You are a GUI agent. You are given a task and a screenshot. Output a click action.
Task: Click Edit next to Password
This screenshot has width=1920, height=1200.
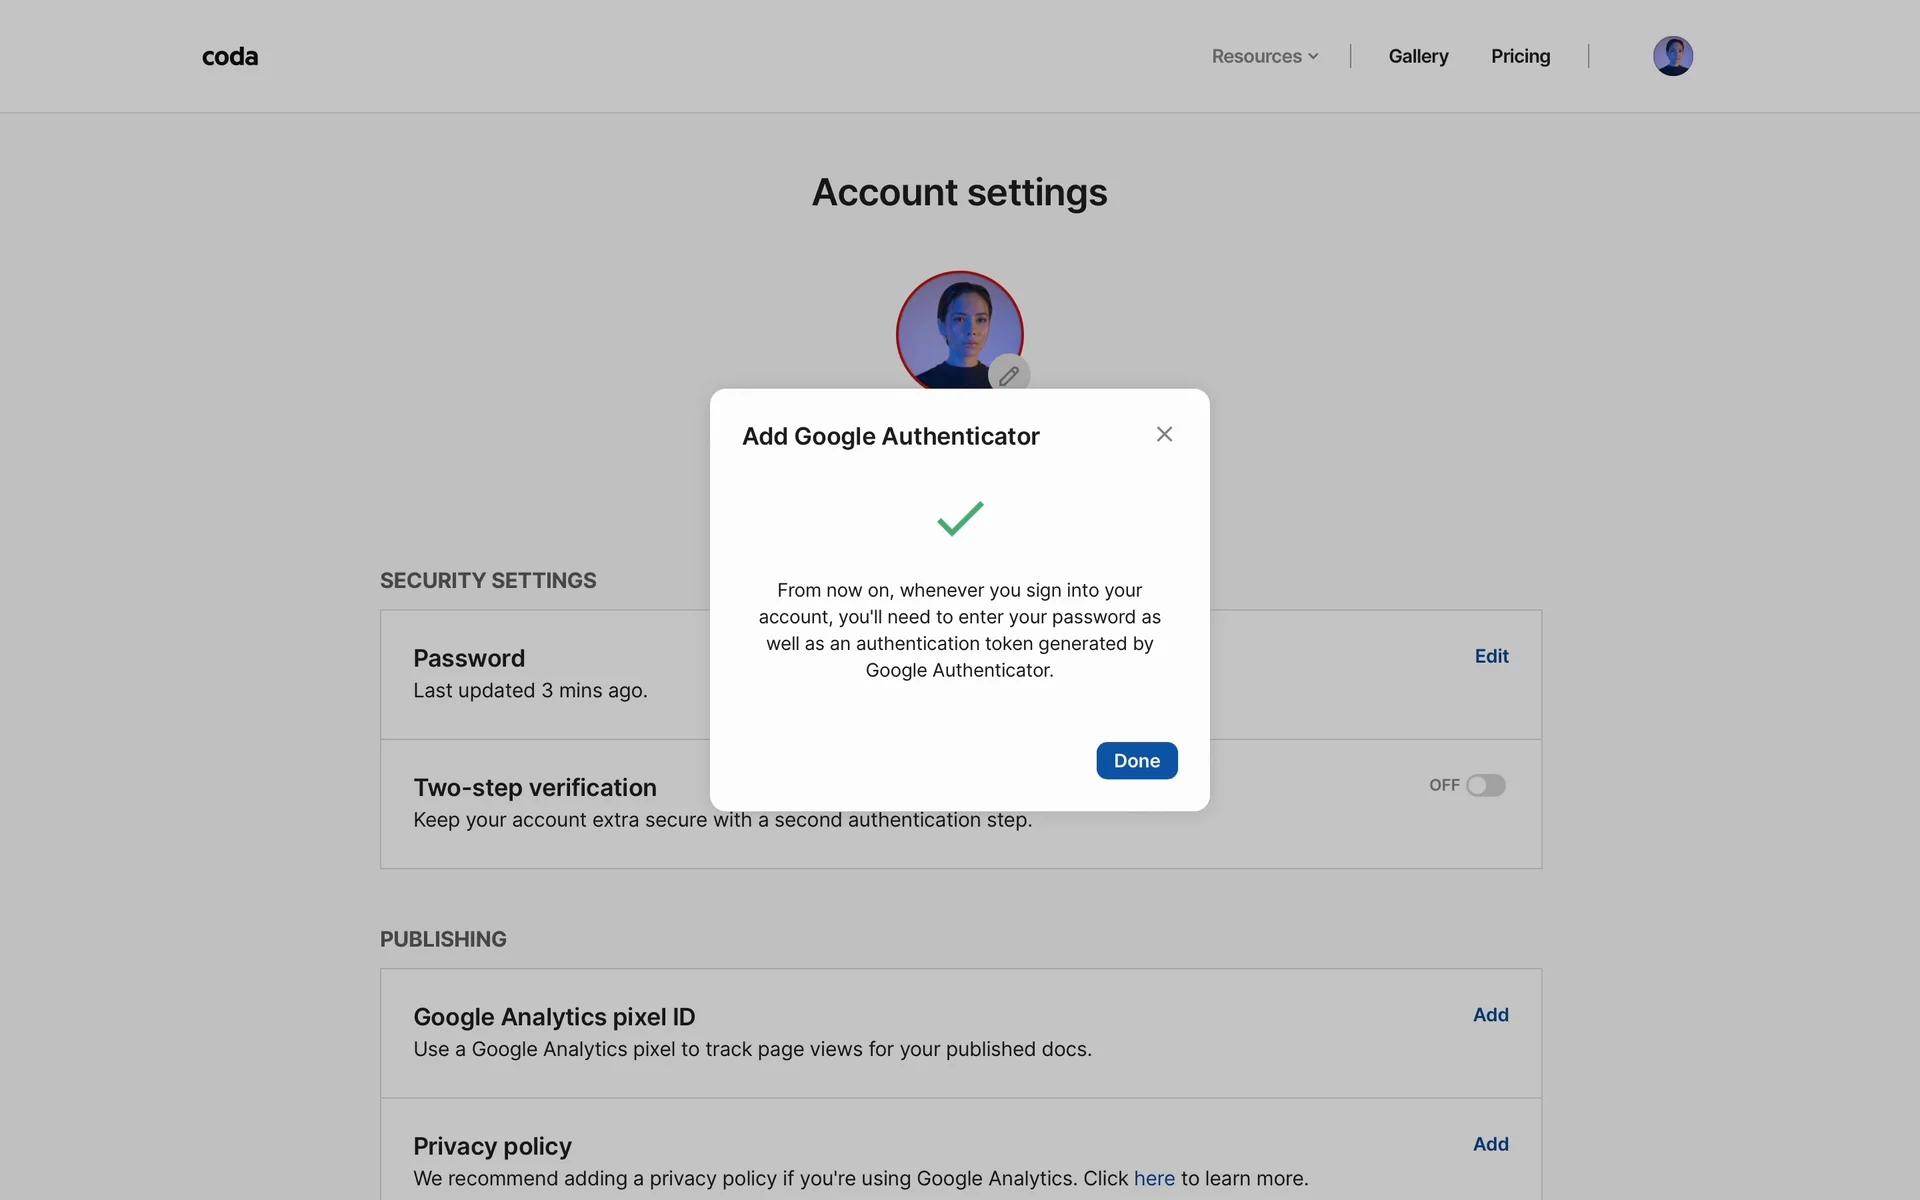(x=1491, y=656)
